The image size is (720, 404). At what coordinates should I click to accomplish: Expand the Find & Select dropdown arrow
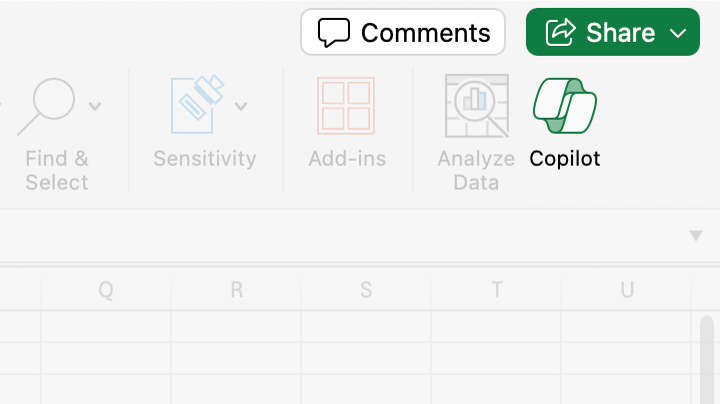(95, 106)
